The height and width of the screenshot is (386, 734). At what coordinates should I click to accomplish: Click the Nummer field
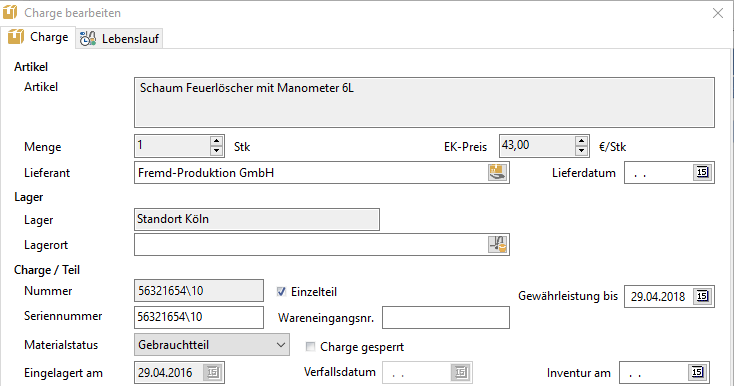(199, 291)
